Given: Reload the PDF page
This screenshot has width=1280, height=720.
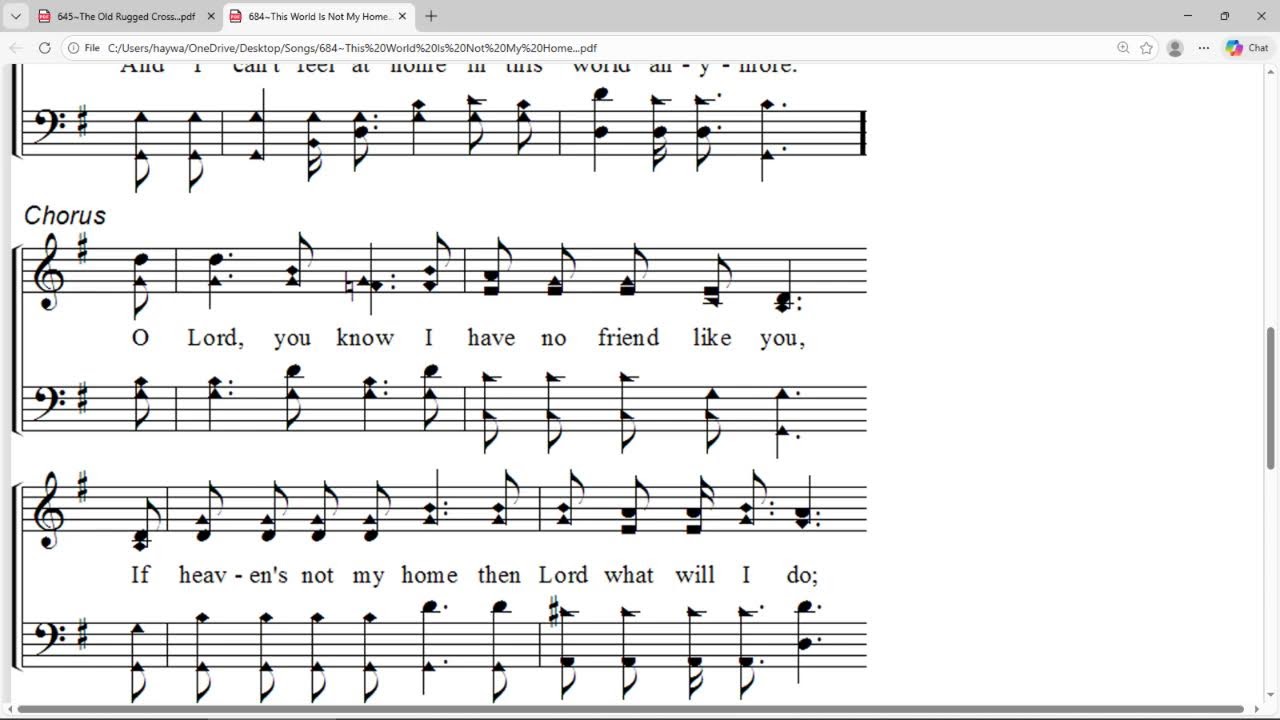Looking at the screenshot, I should coord(44,48).
